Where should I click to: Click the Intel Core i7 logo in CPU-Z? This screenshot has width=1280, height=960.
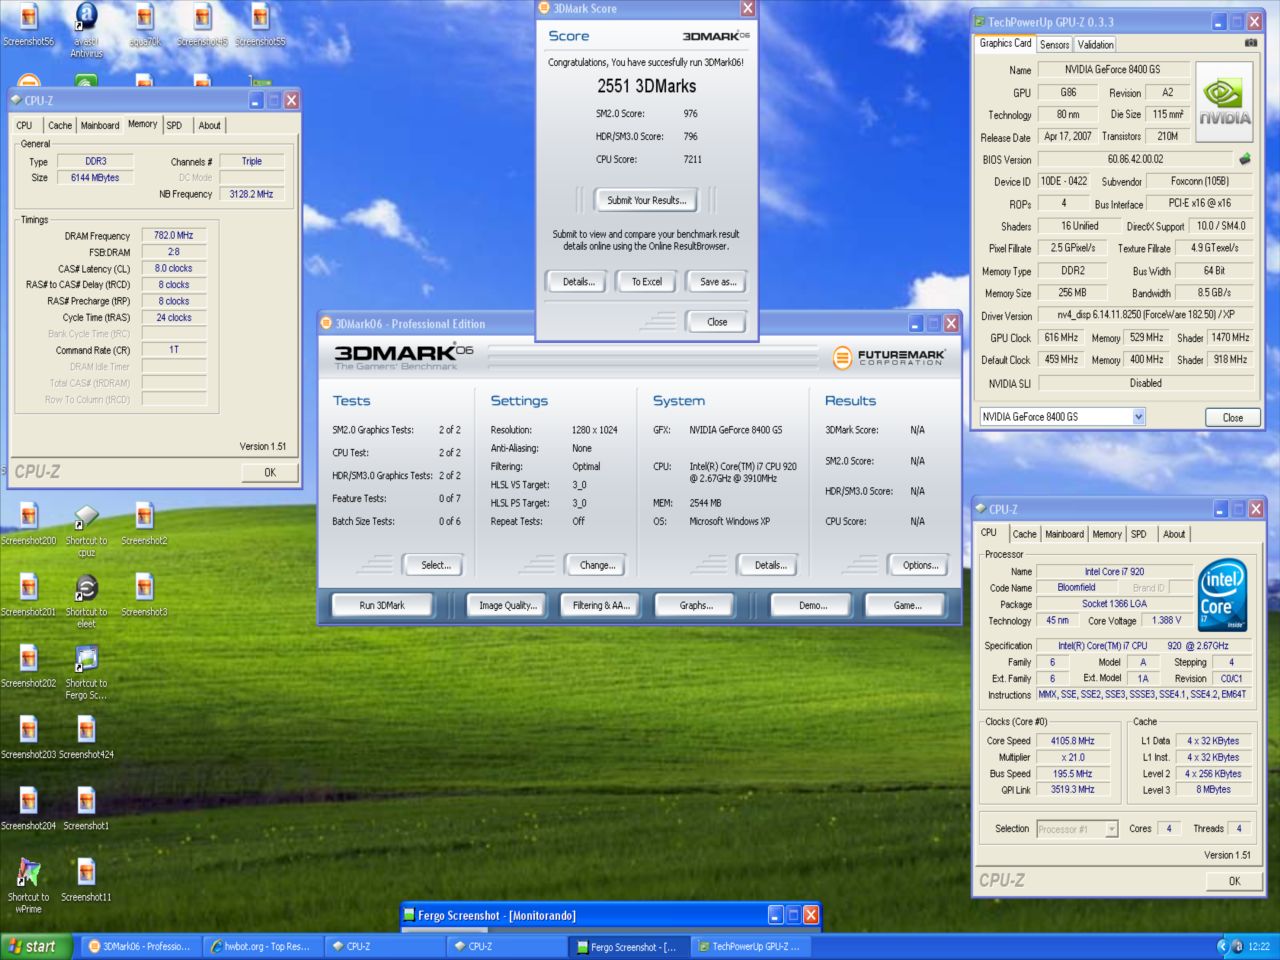[1223, 595]
